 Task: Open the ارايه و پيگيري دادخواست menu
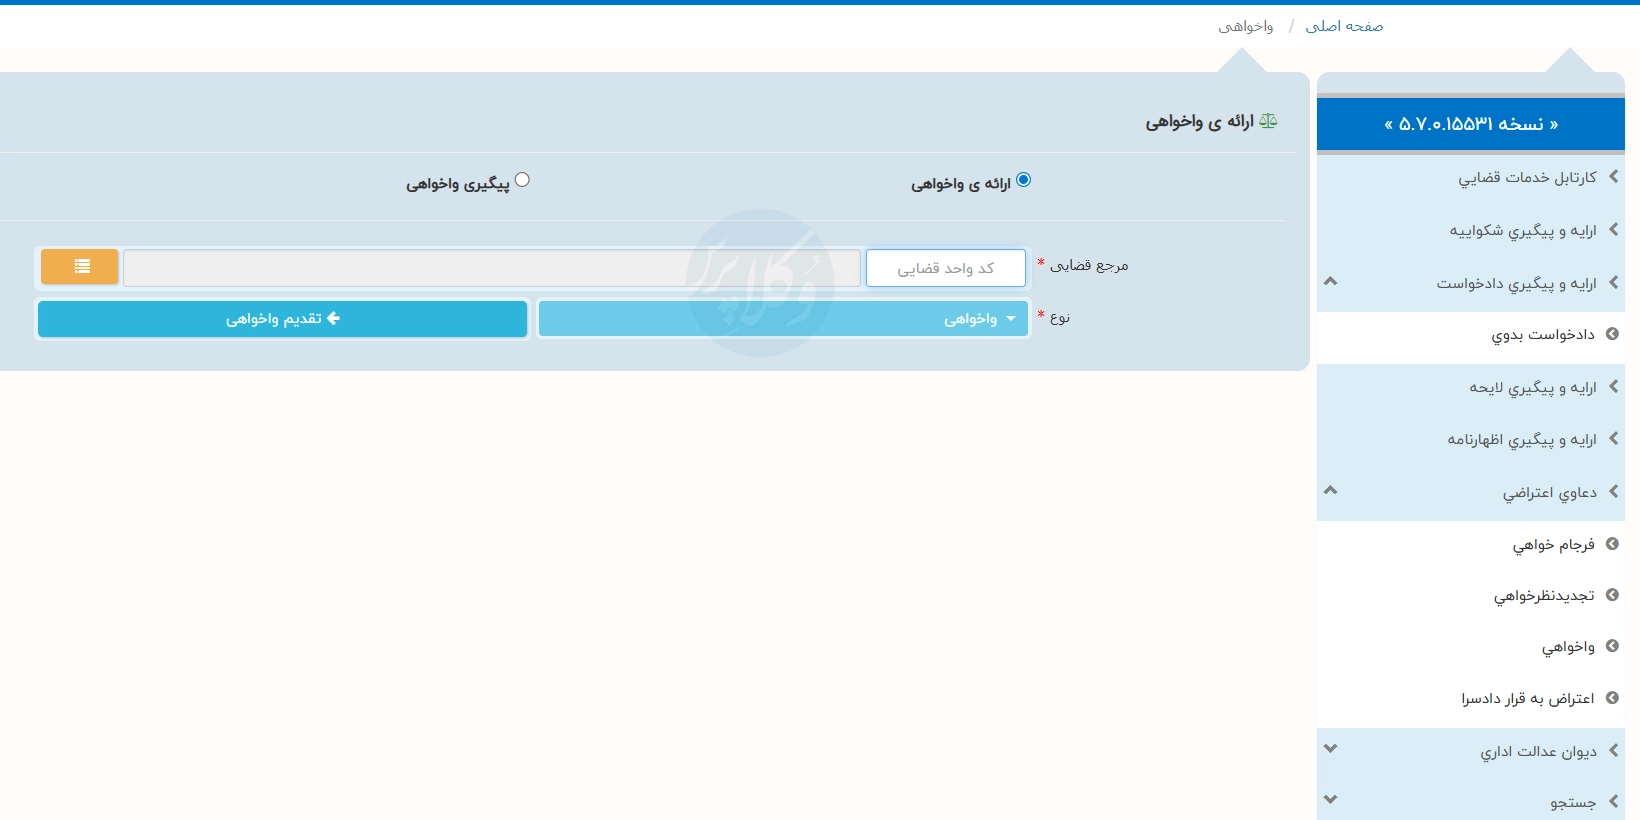[x=1517, y=283]
